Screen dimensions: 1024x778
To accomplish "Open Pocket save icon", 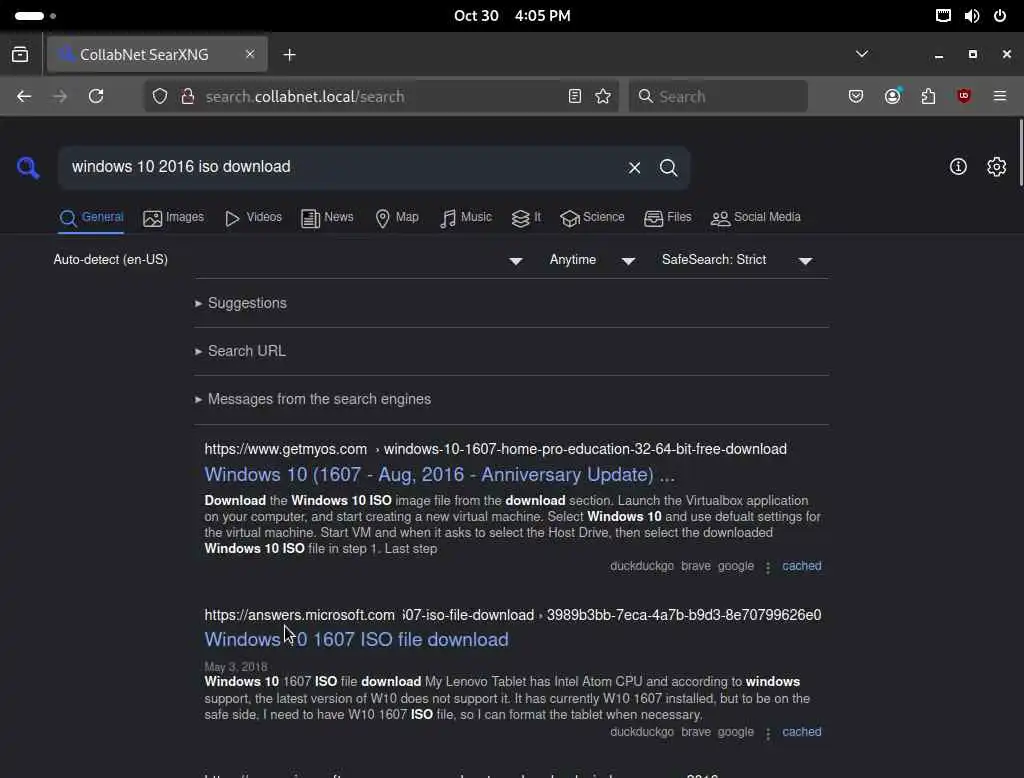I will 856,96.
